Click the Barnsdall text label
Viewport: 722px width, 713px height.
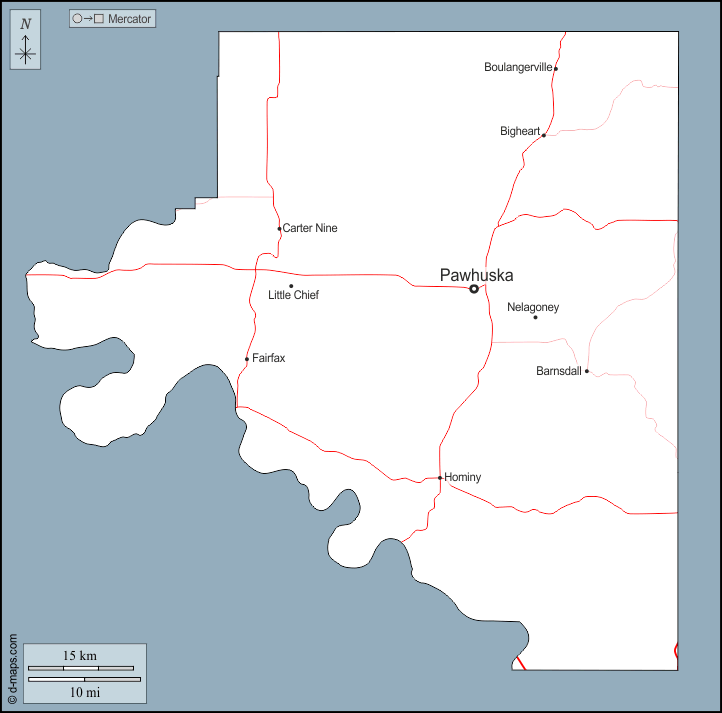559,371
